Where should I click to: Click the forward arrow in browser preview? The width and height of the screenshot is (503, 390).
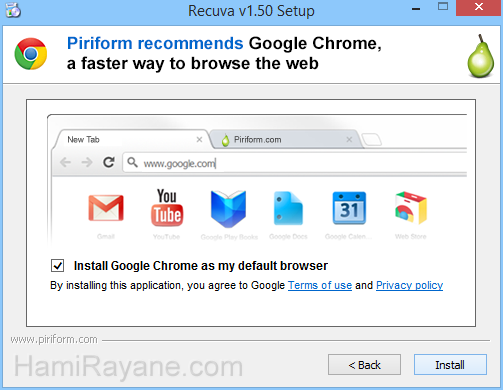point(87,163)
